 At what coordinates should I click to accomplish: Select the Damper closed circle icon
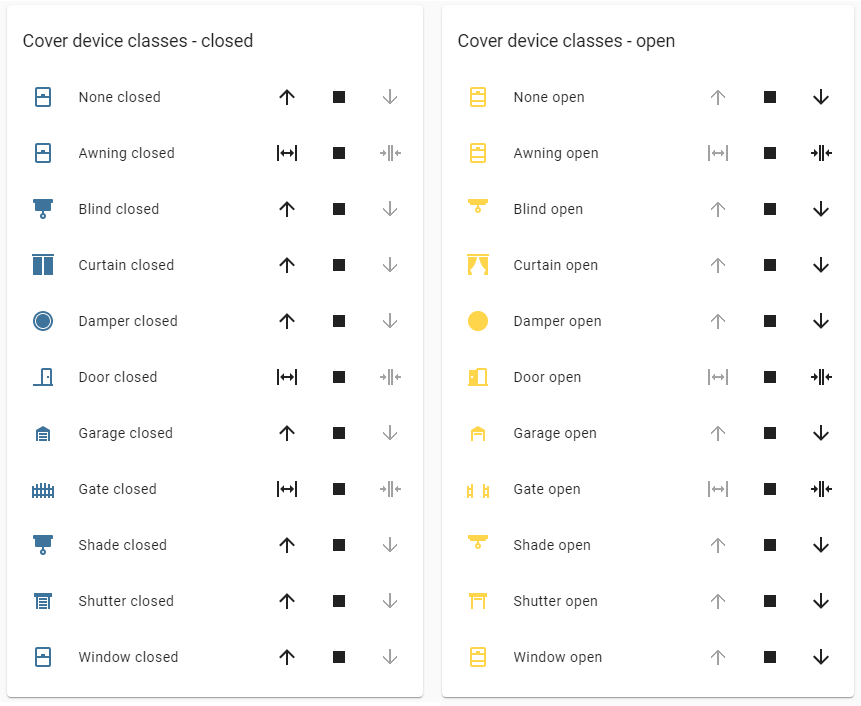[x=42, y=321]
